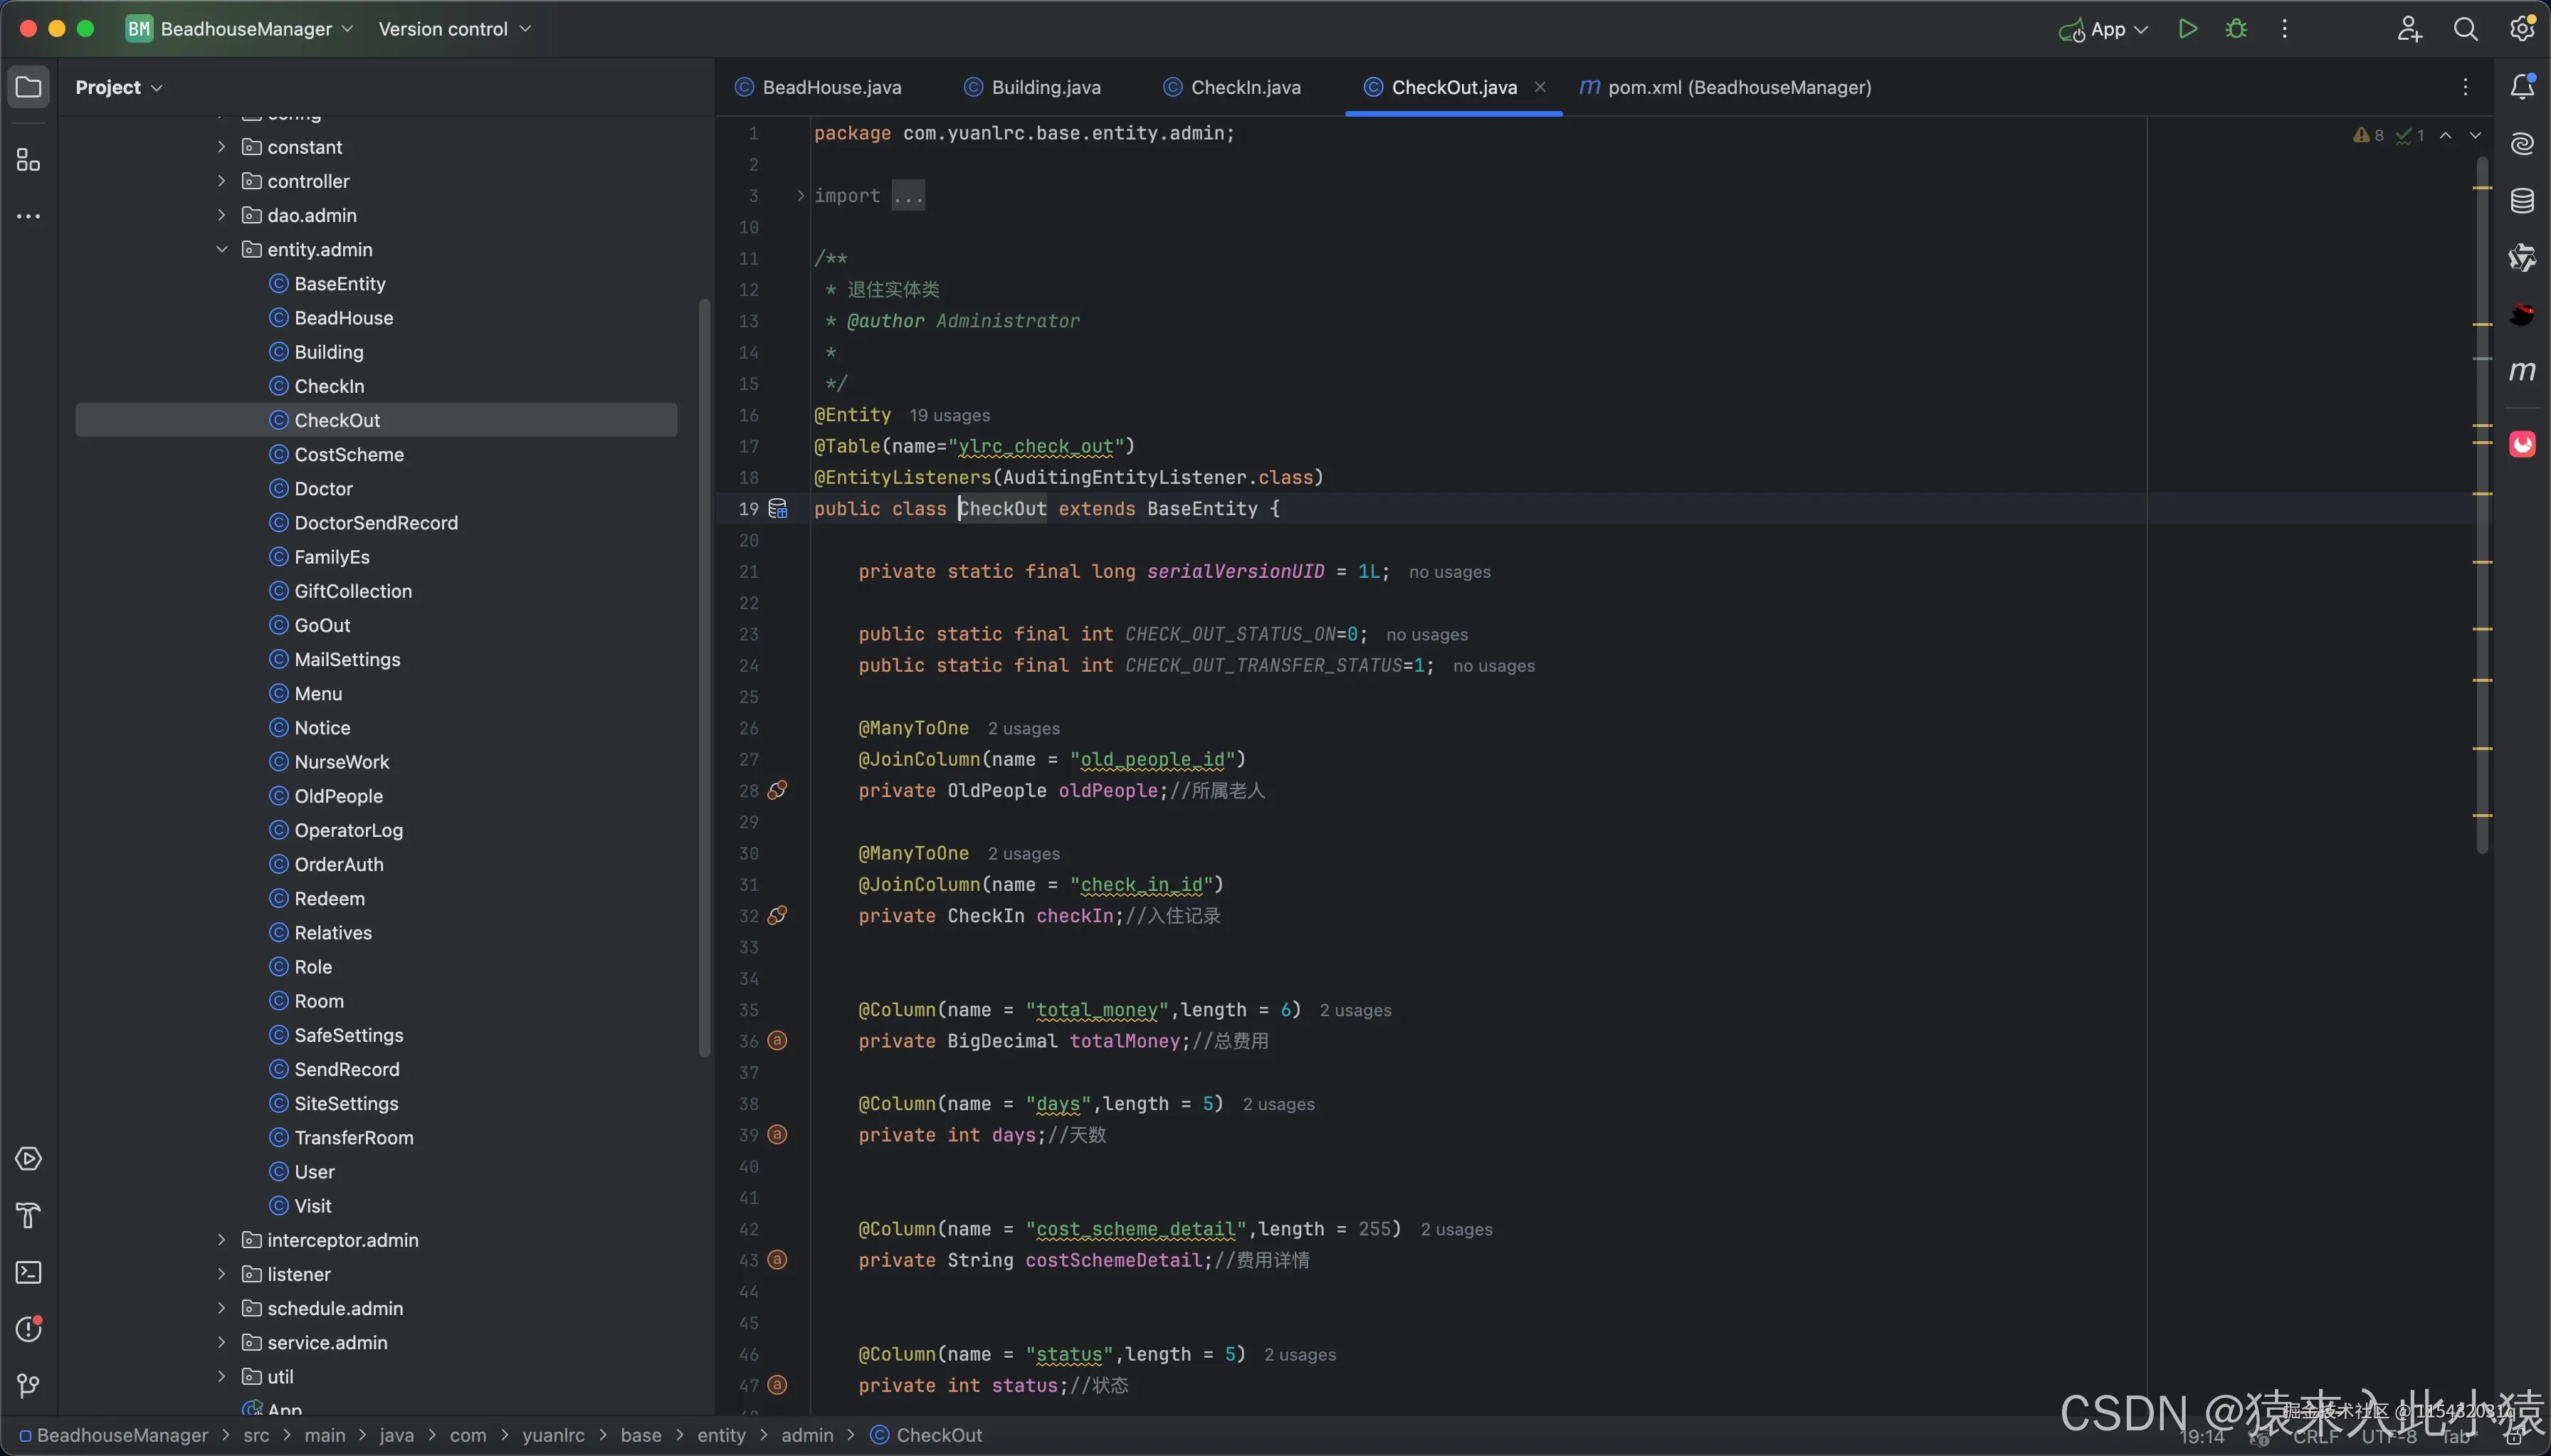Toggle the Project tool window folder icon
2551x1456 pixels.
(29, 87)
